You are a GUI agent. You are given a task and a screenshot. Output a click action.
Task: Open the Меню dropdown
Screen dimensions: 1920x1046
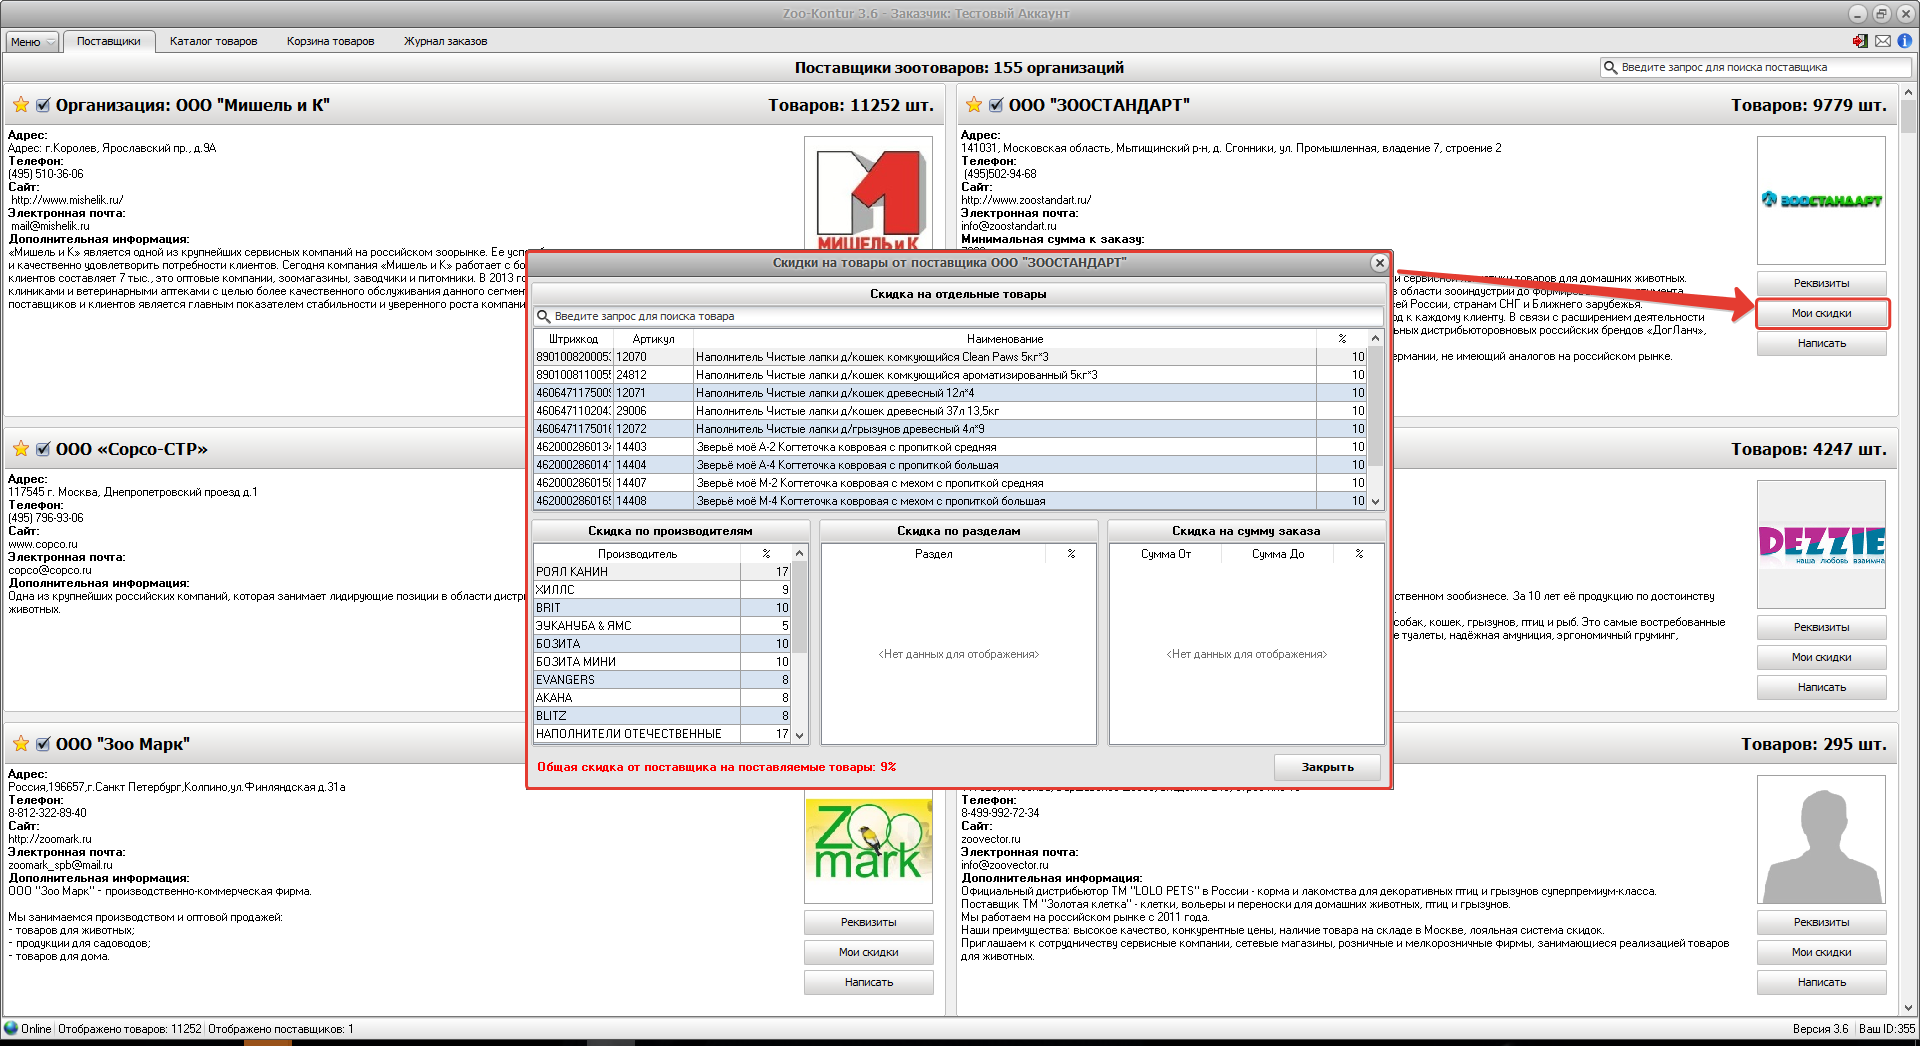coord(32,42)
